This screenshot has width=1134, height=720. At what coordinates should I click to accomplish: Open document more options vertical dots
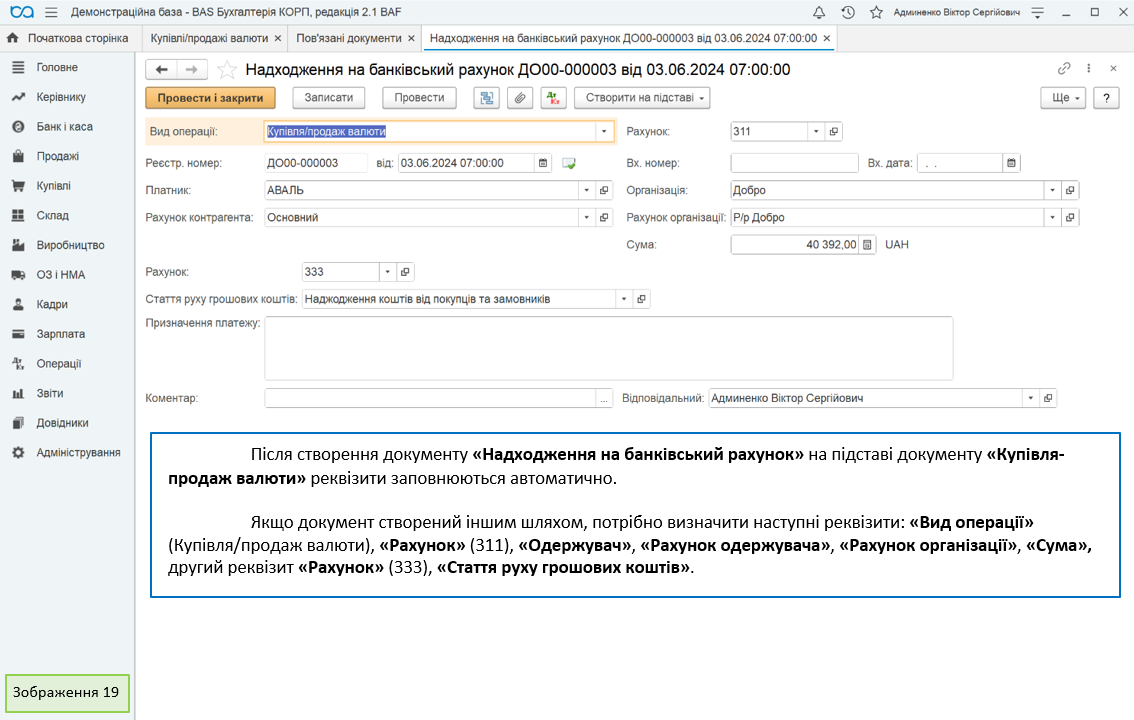[1088, 69]
